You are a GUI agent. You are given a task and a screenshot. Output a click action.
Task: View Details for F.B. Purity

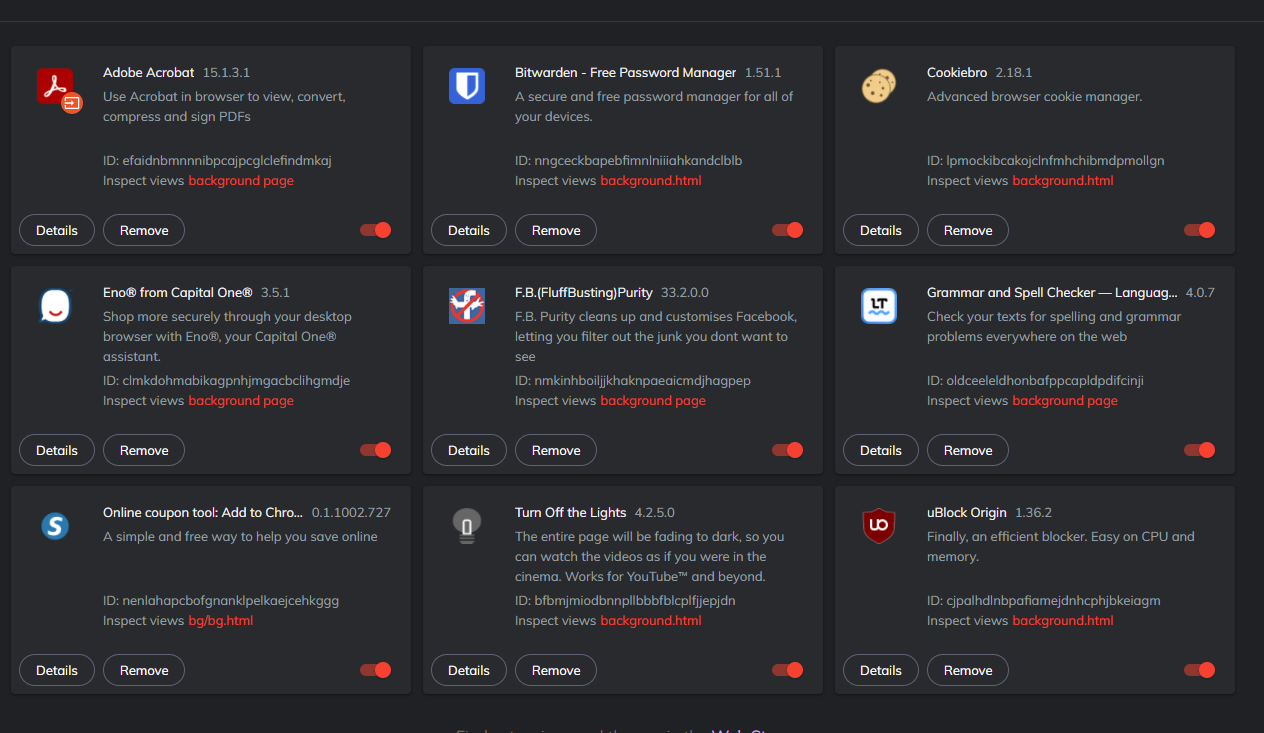469,450
